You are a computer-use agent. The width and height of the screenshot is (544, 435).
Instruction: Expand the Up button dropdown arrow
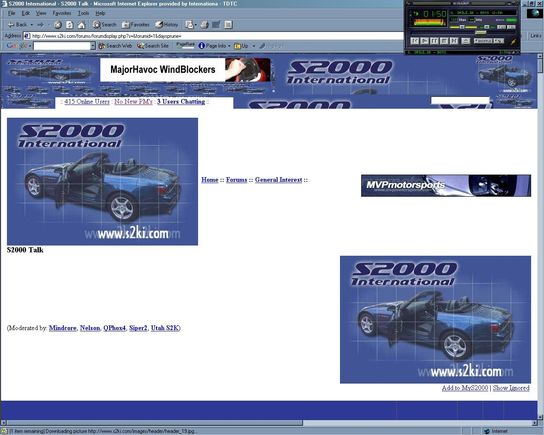coord(254,46)
